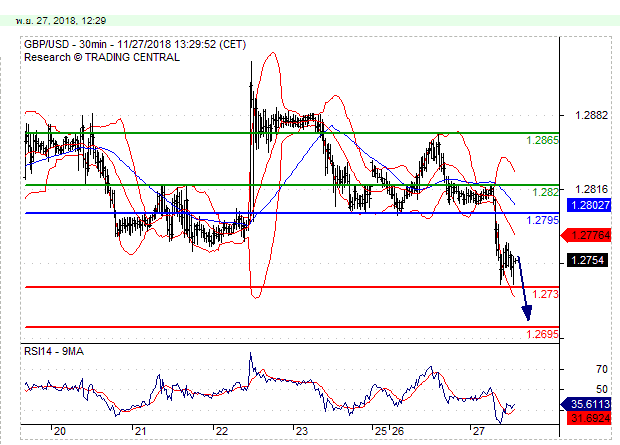Click the 1.2816 price axis label
This screenshot has height=445, width=620.
coord(591,189)
